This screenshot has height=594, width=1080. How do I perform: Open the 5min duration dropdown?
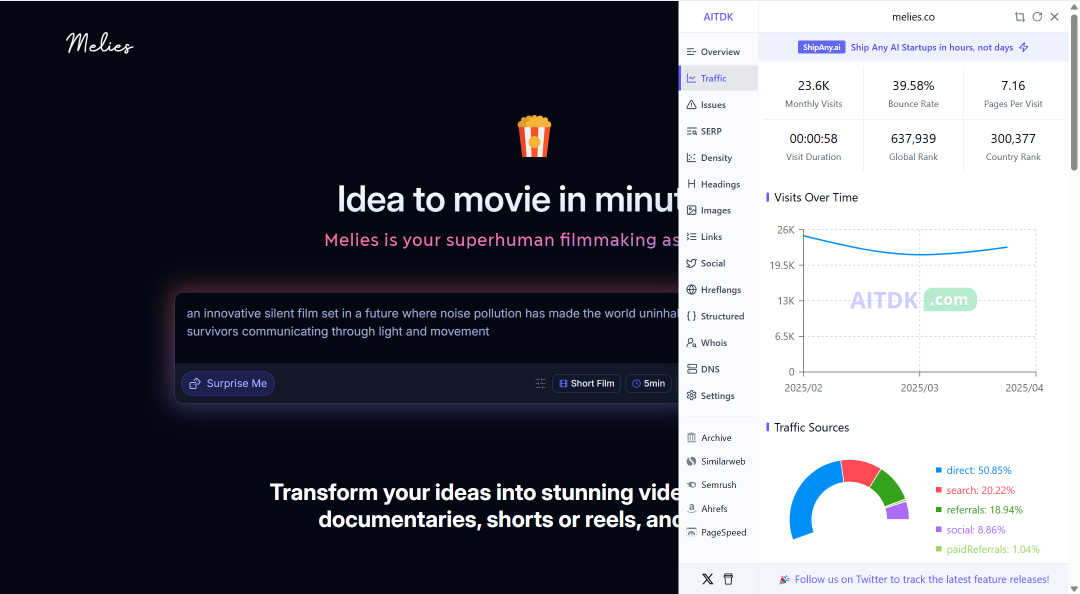pos(649,383)
